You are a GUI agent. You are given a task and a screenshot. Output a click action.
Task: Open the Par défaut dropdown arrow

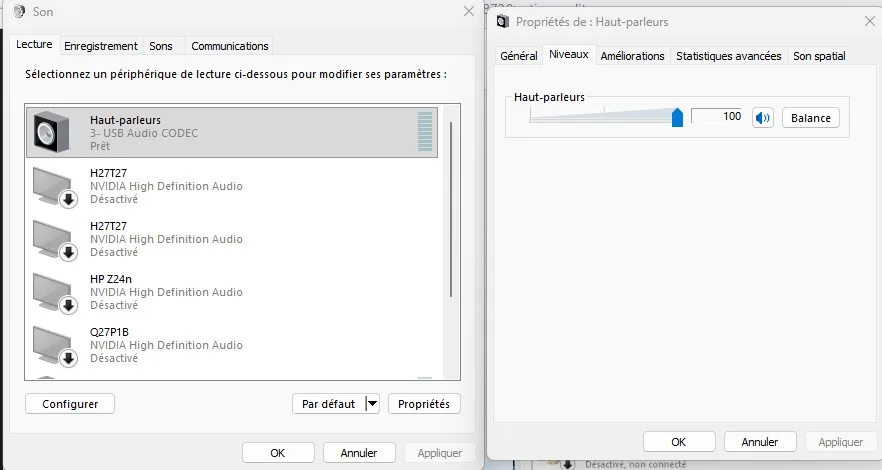(x=372, y=404)
